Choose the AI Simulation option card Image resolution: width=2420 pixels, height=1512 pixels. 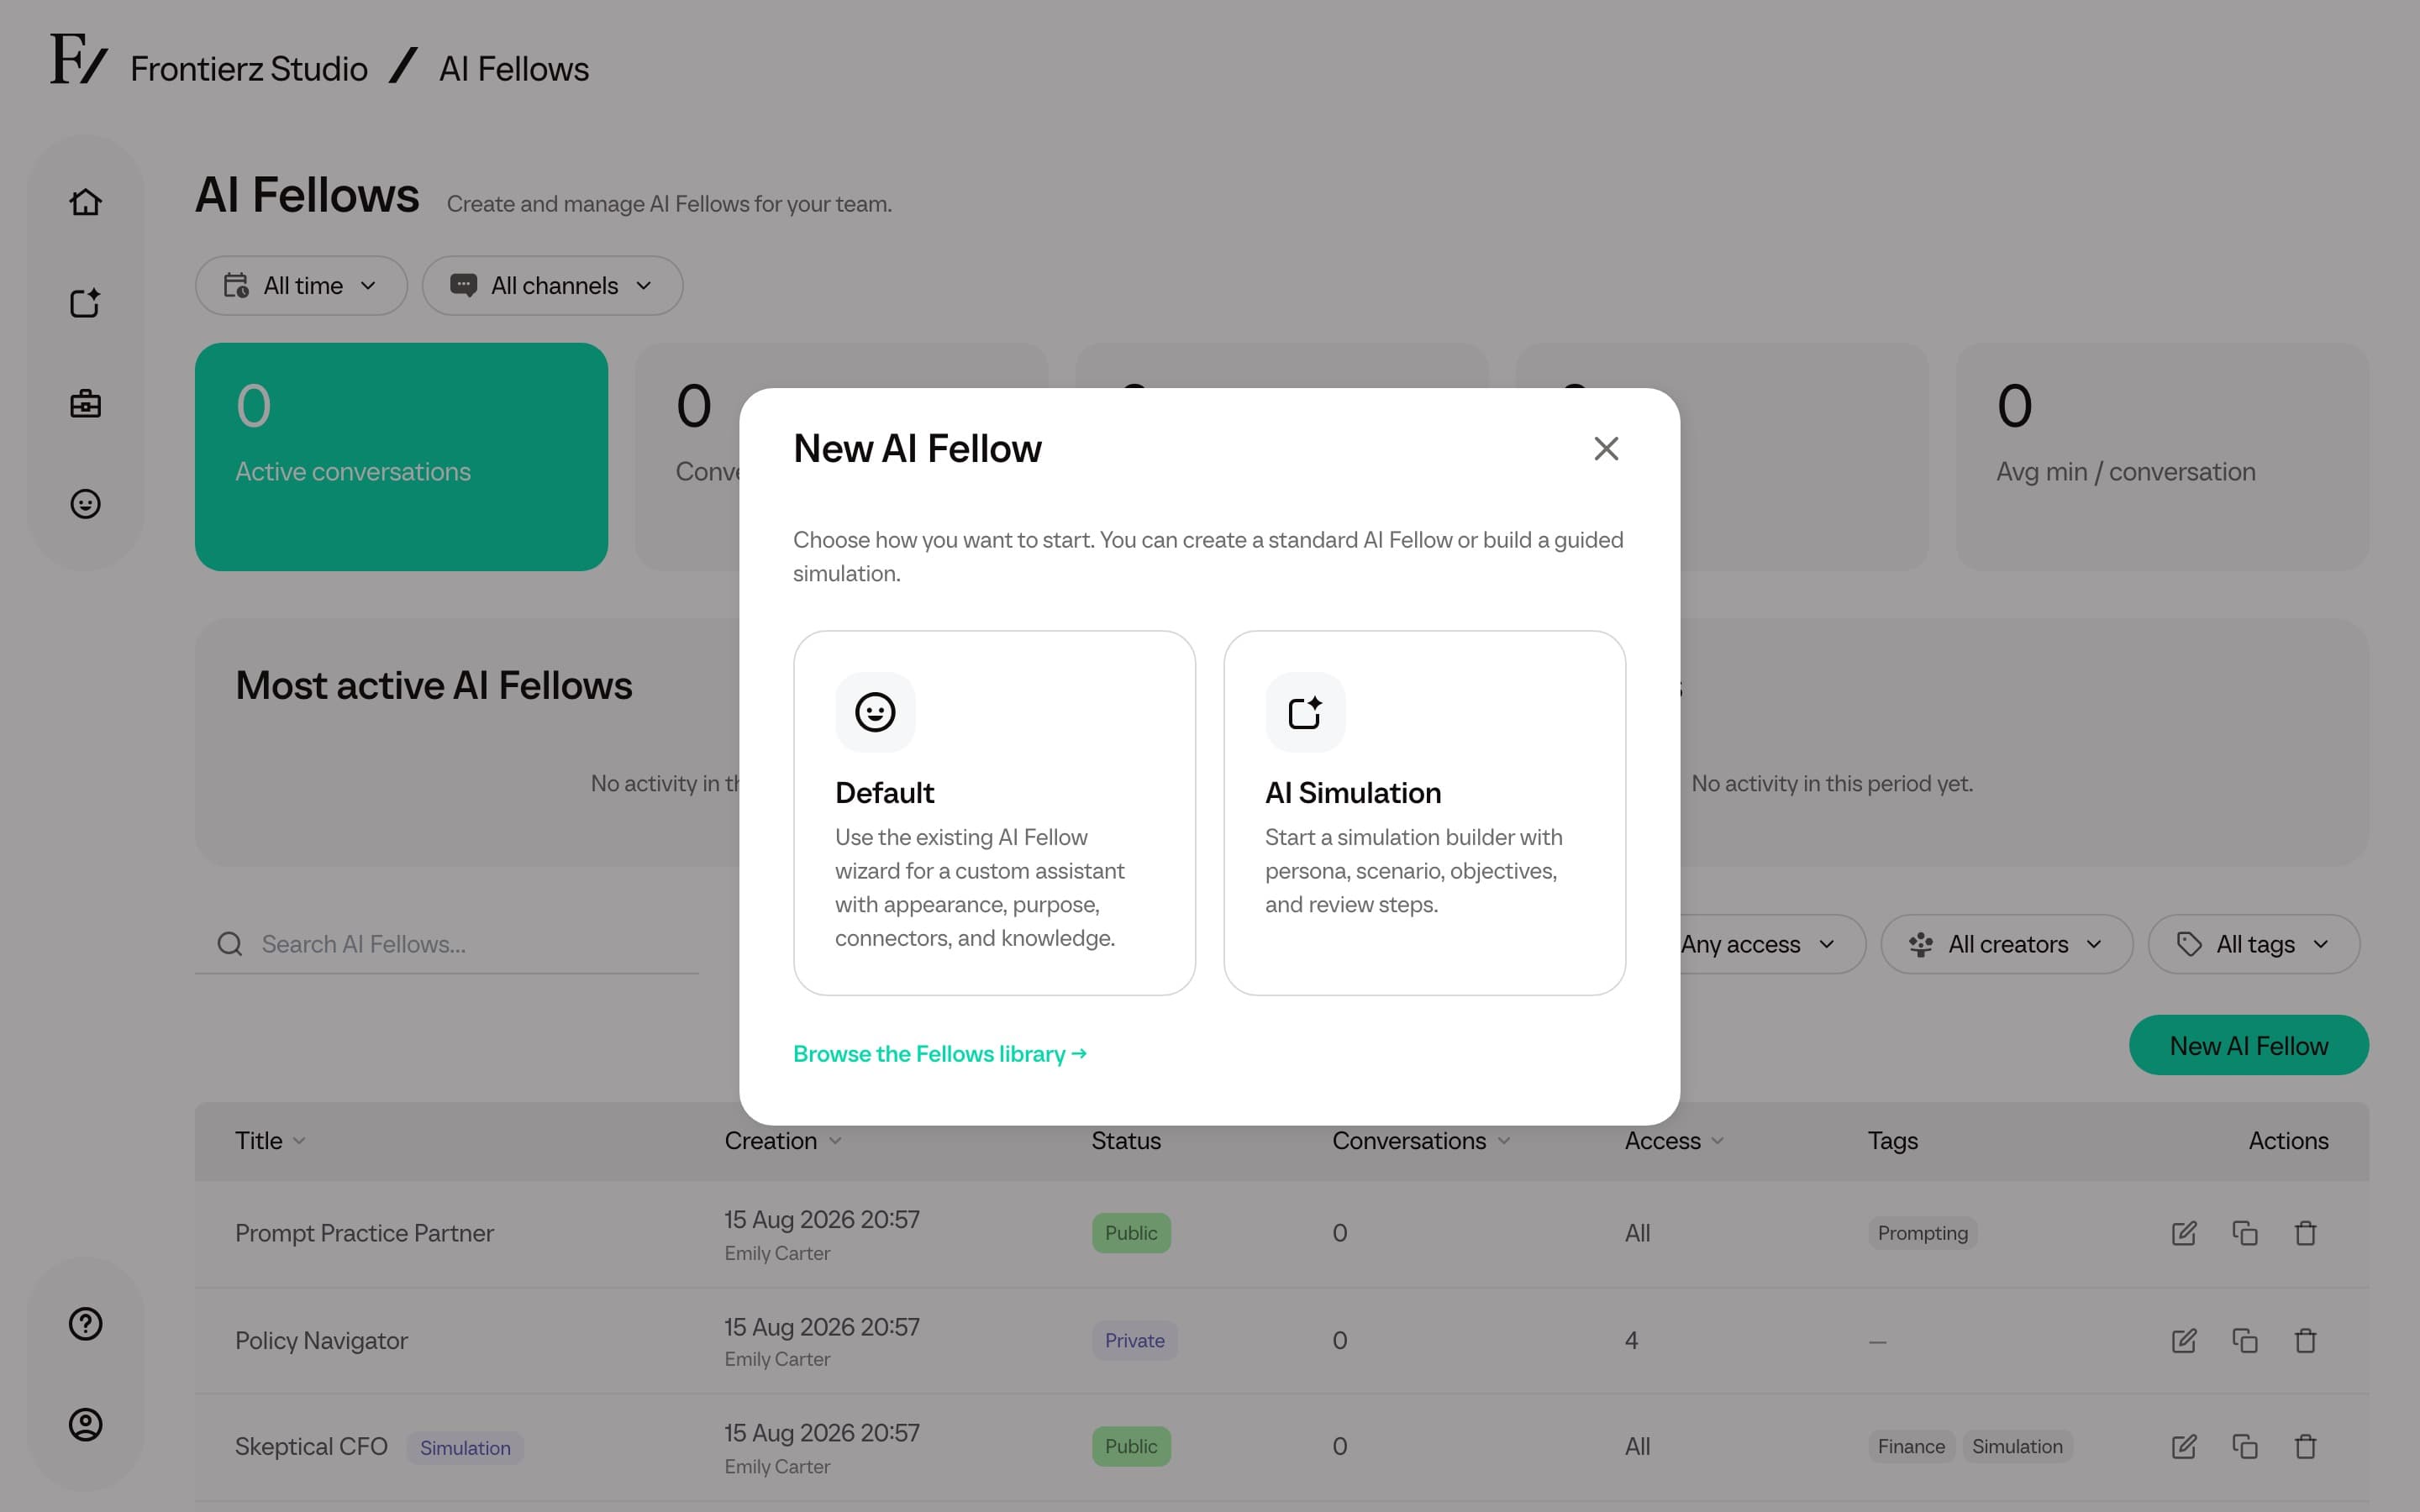1424,812
